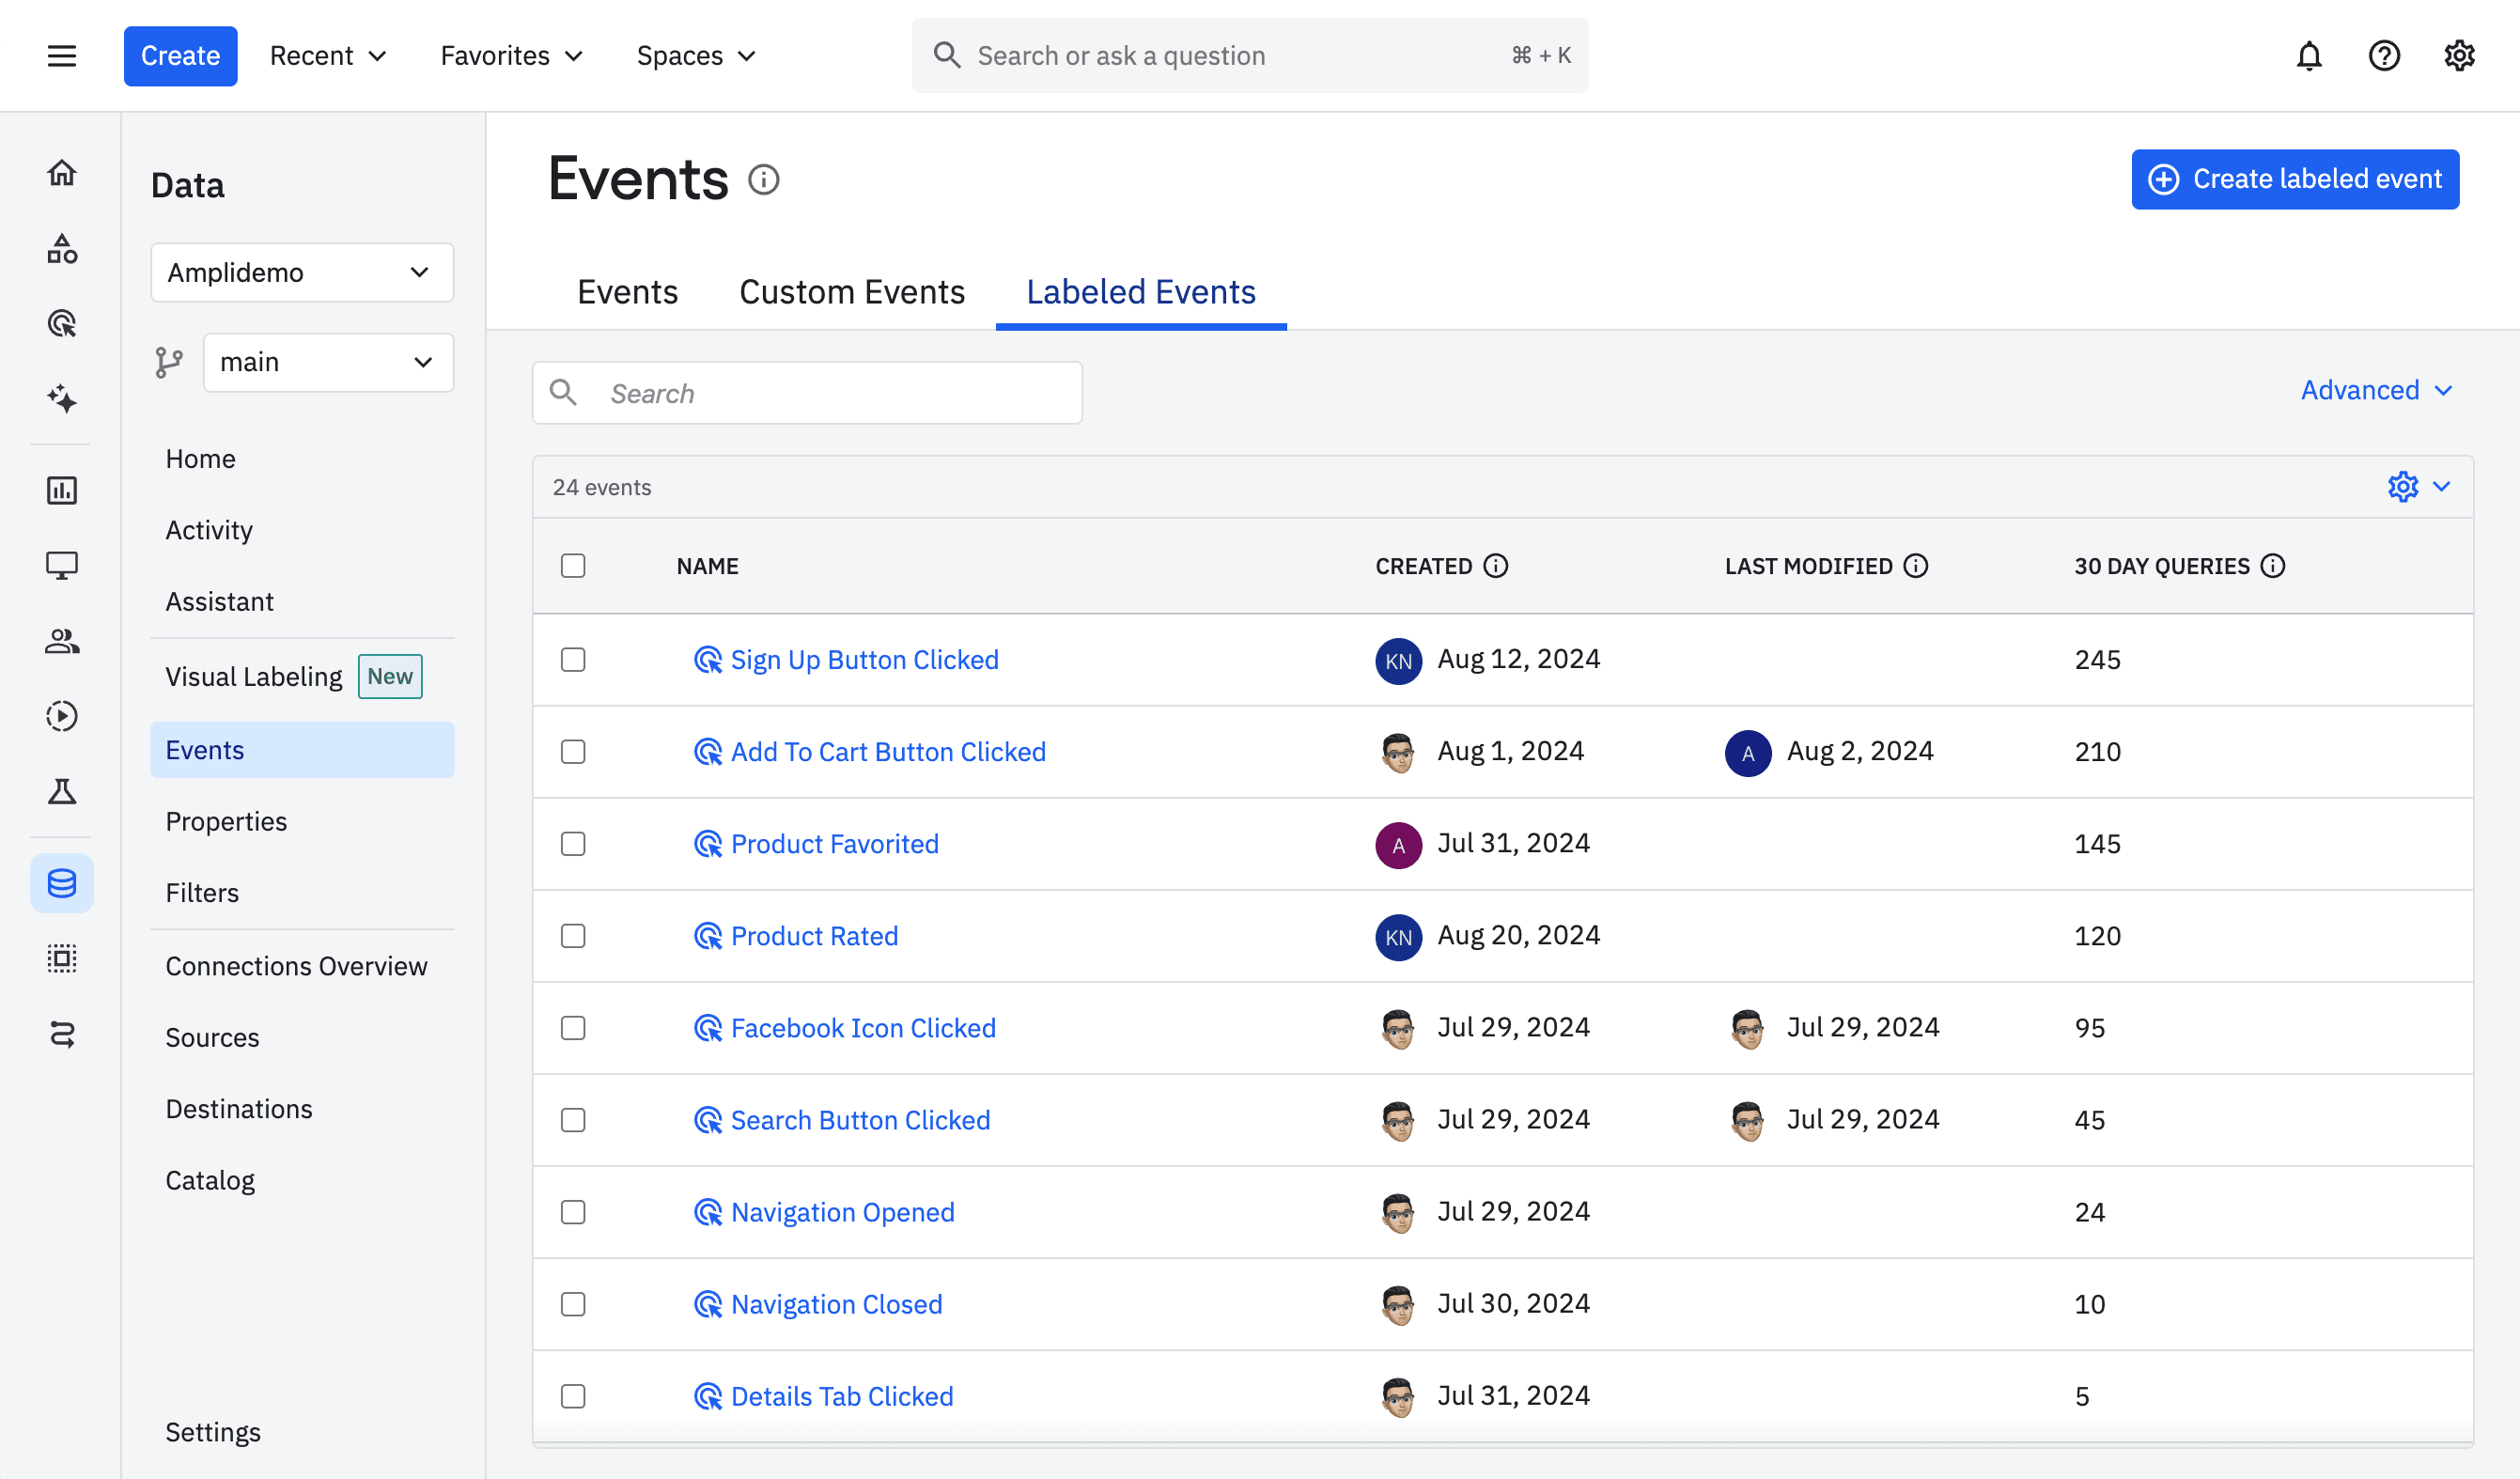2520x1479 pixels.
Task: Click the Experiments flask icon in sidebar
Action: pyautogui.click(x=62, y=792)
